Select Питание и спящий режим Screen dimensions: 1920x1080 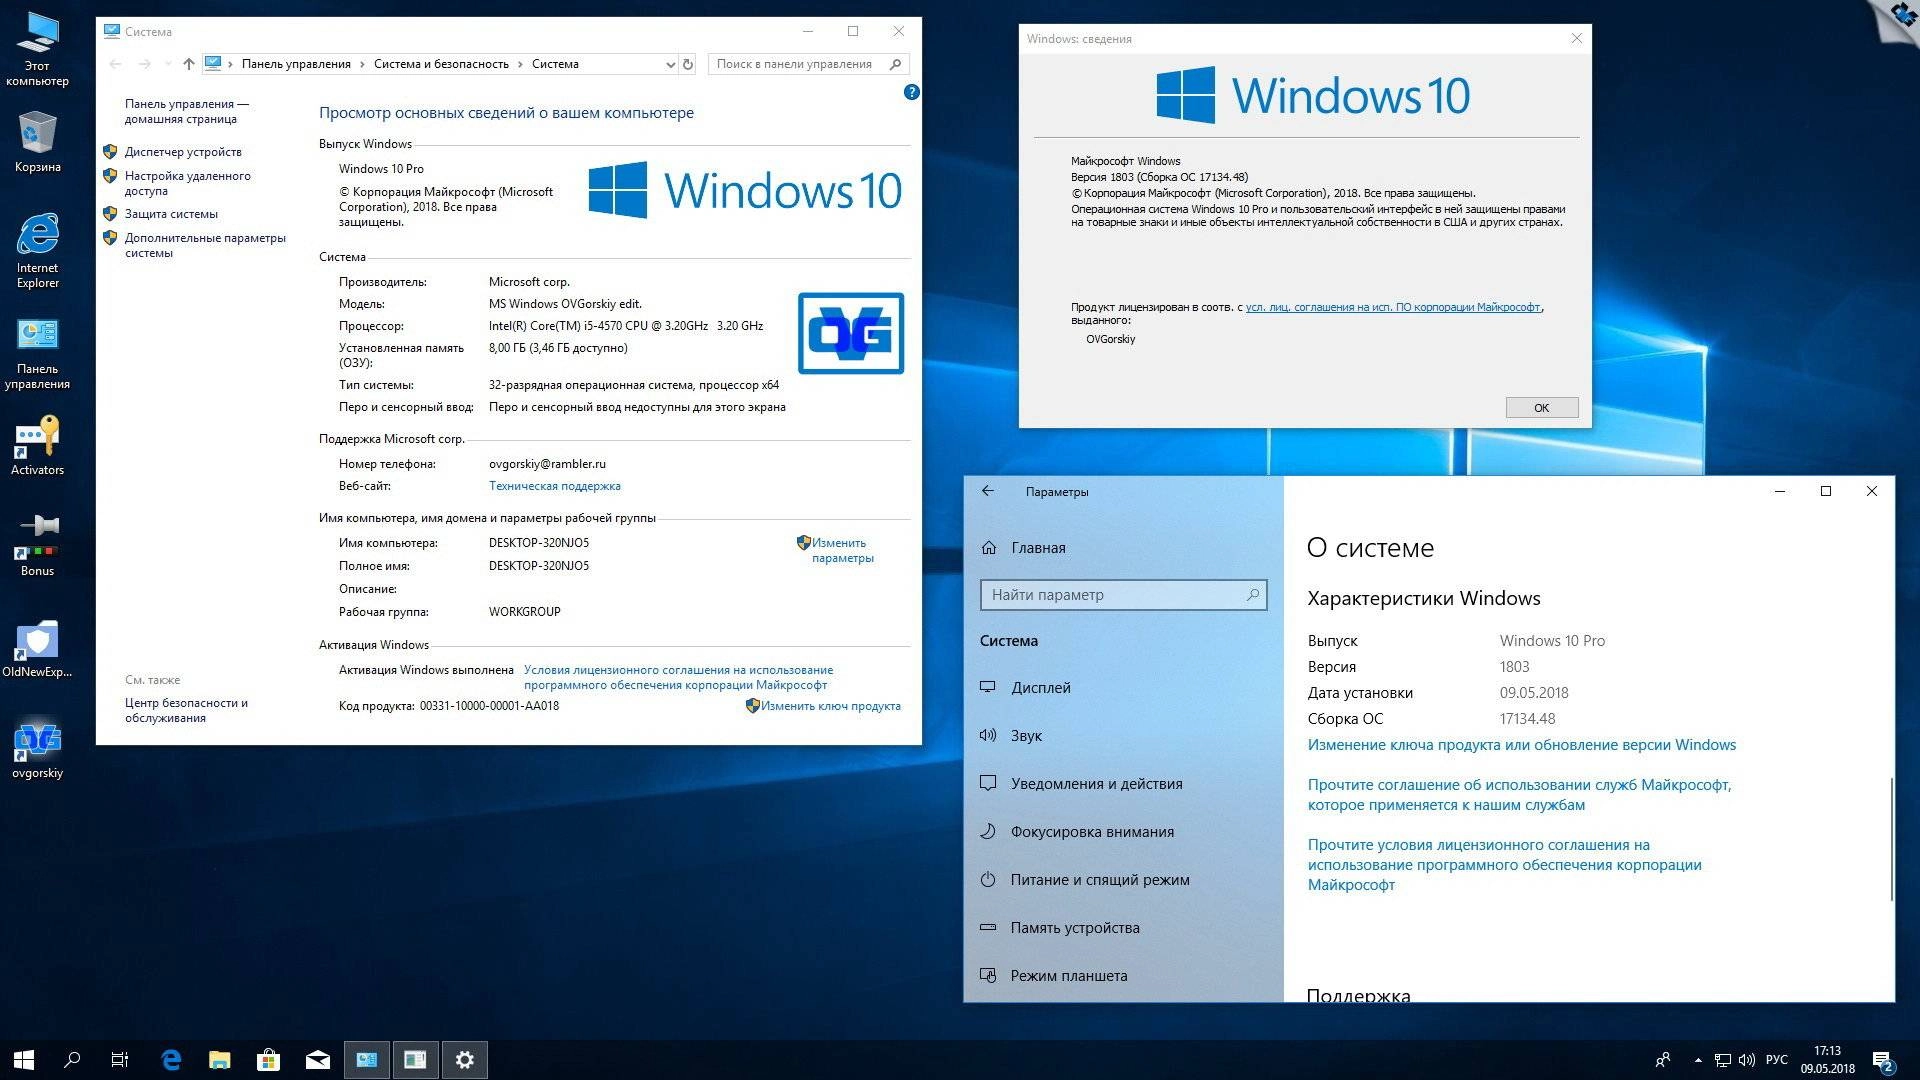[x=1123, y=880]
